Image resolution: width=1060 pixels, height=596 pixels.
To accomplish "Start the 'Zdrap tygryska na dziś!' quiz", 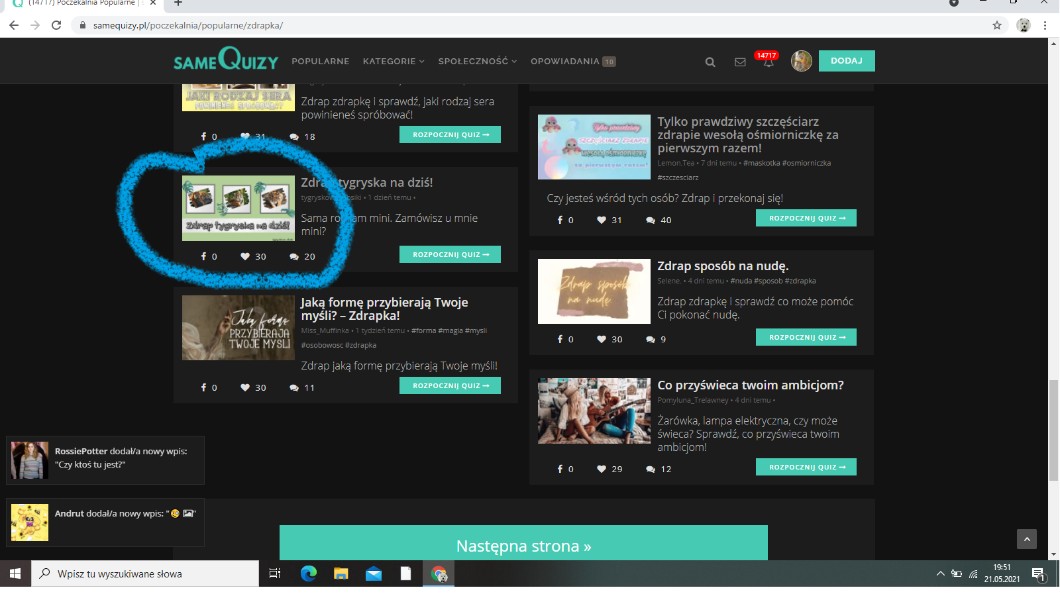I will pos(450,255).
